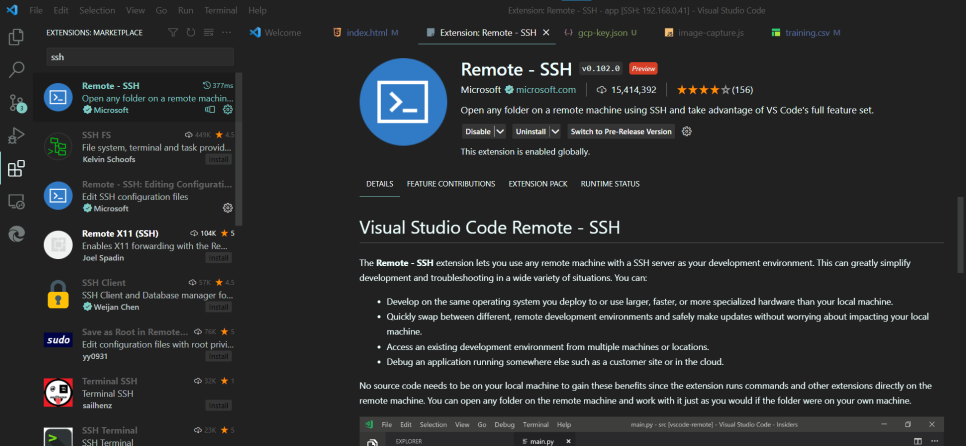Open the Explorer view in activity bar
The width and height of the screenshot is (966, 446).
[16, 37]
